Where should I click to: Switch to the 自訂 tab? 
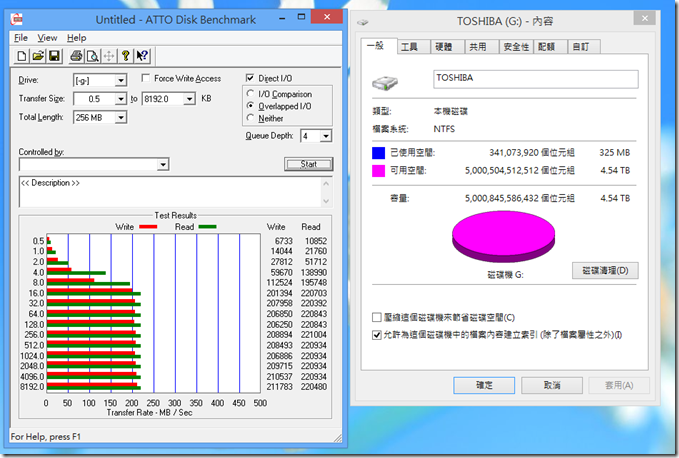point(584,47)
